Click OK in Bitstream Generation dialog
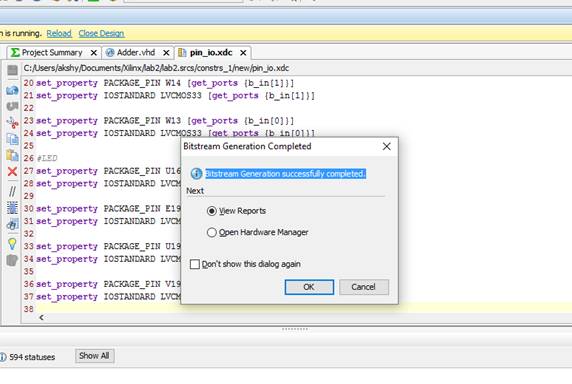572x384 pixels. (309, 287)
